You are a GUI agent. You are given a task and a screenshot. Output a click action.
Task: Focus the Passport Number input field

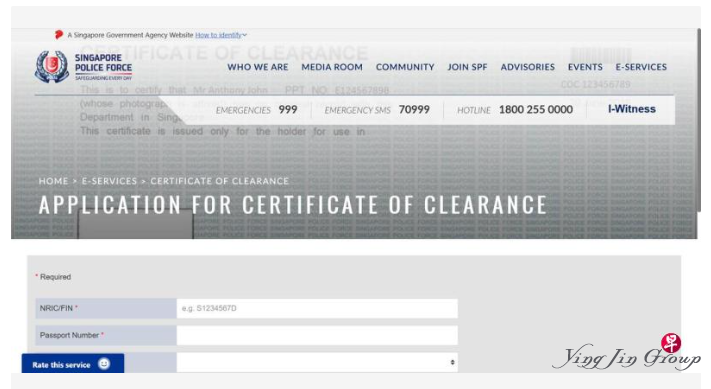pyautogui.click(x=317, y=336)
